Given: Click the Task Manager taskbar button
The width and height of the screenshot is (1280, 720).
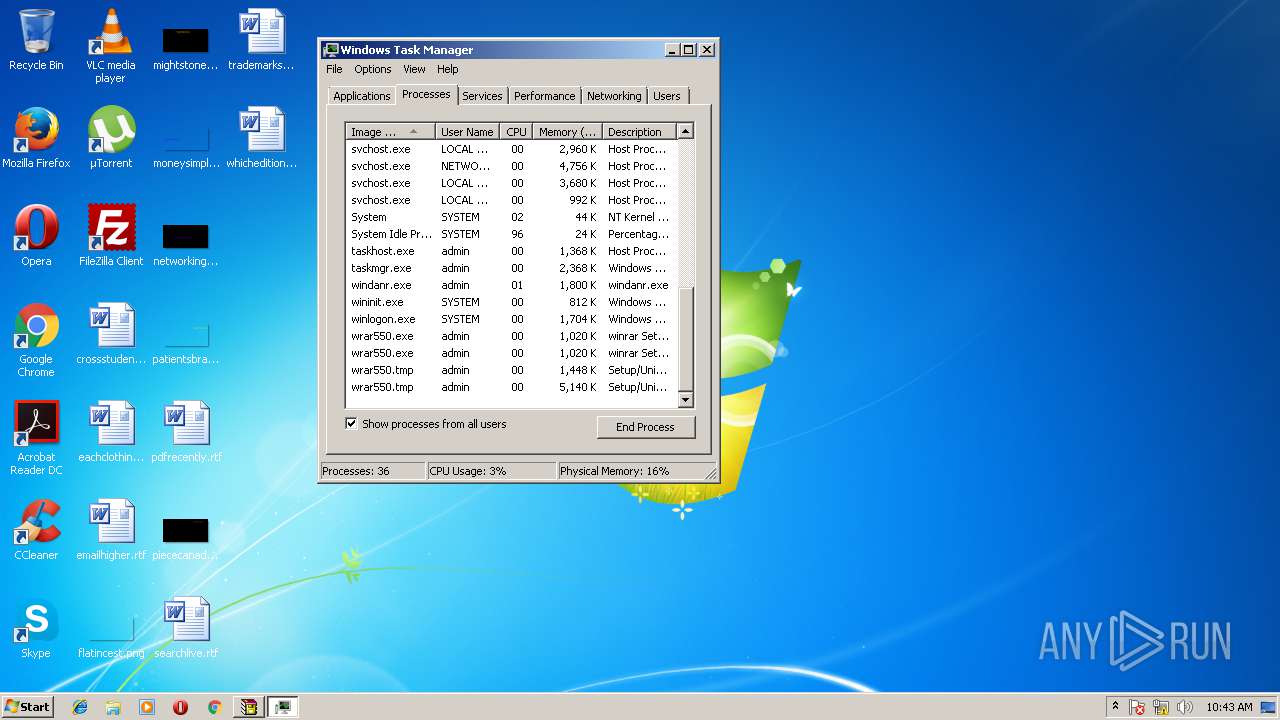Looking at the screenshot, I should click(283, 707).
